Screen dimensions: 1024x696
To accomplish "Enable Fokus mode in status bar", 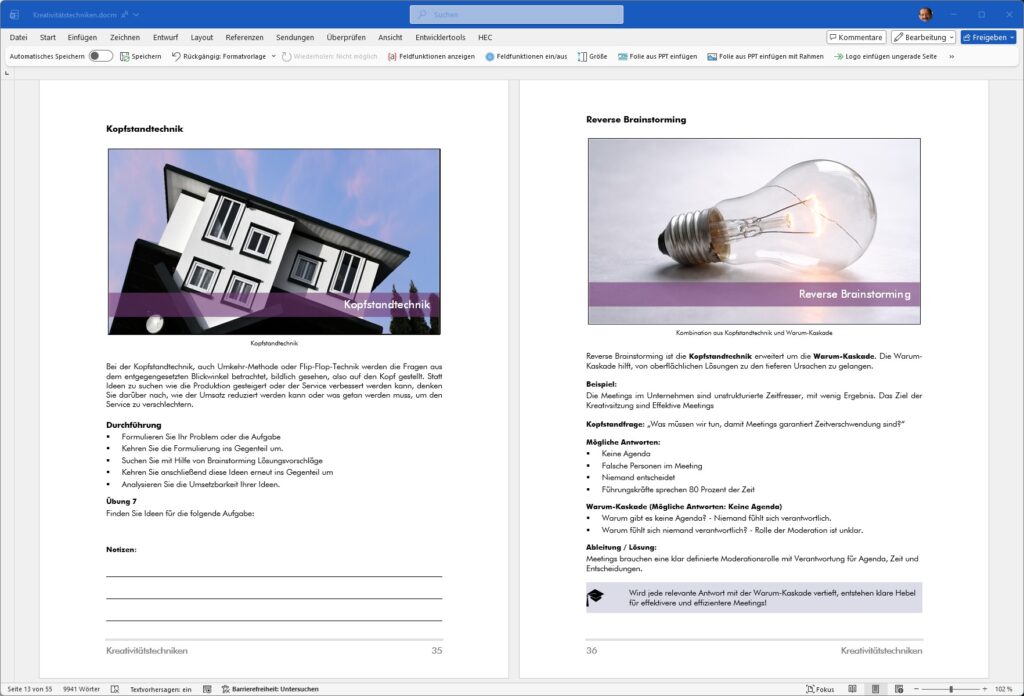I will click(x=820, y=689).
